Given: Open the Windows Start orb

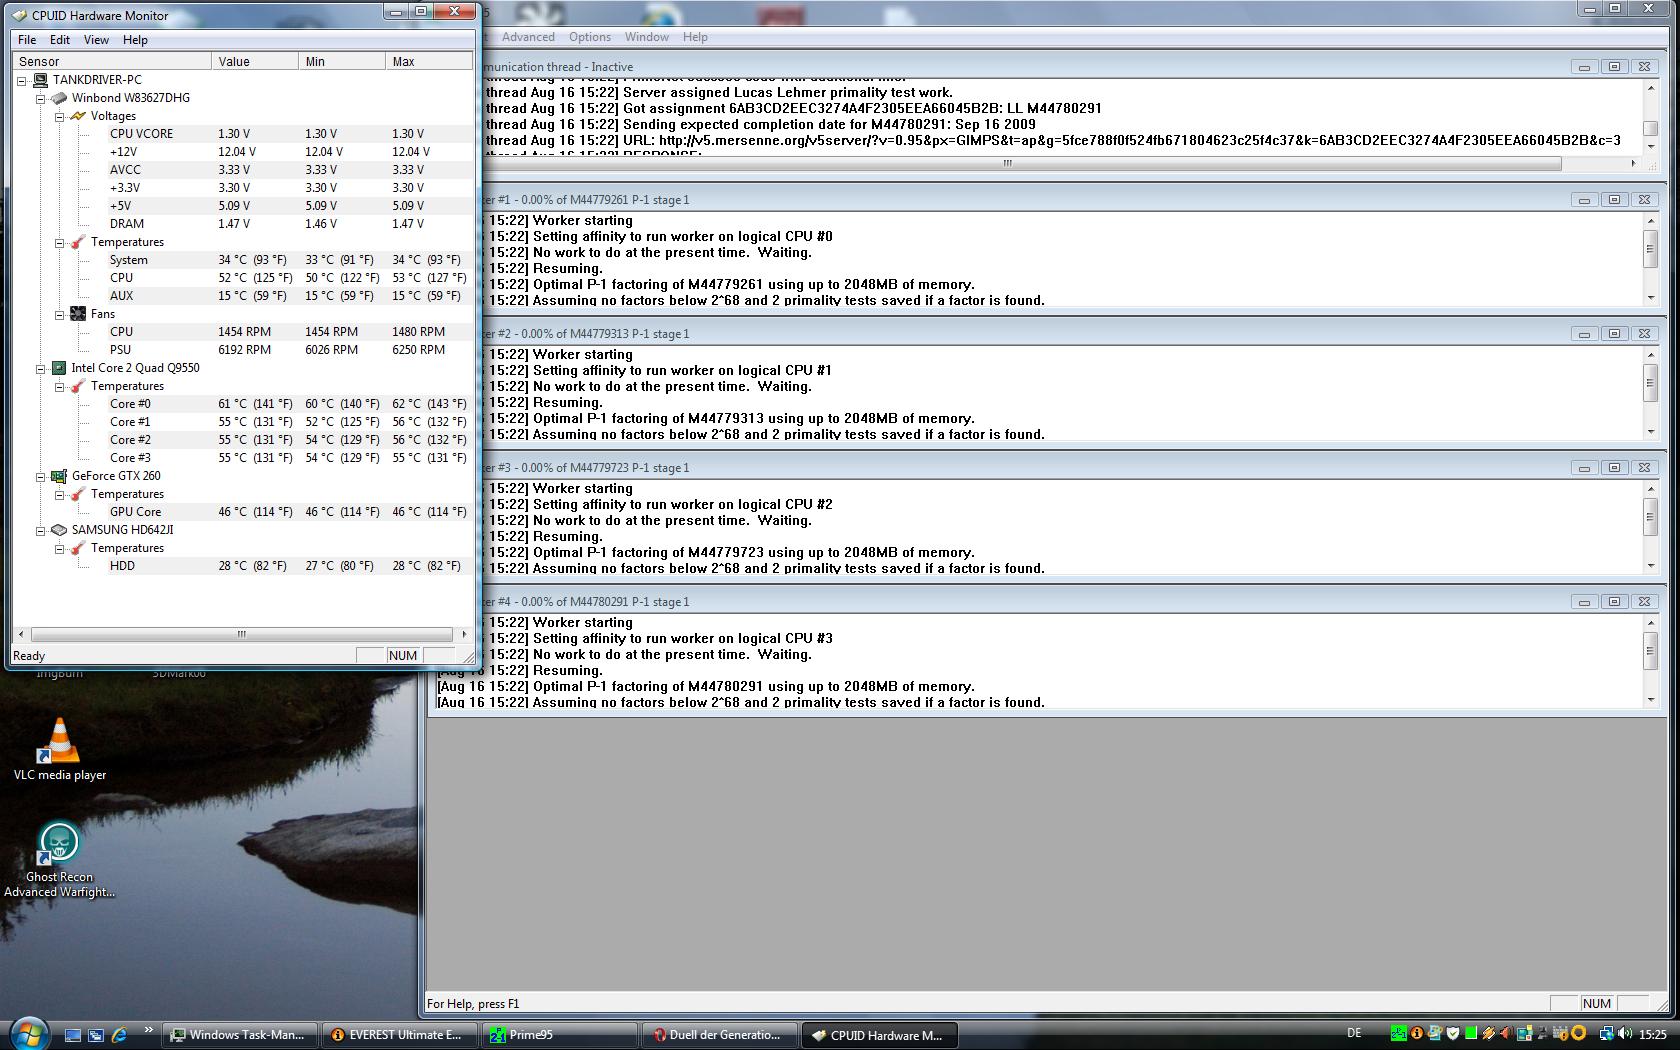Looking at the screenshot, I should (x=28, y=1033).
